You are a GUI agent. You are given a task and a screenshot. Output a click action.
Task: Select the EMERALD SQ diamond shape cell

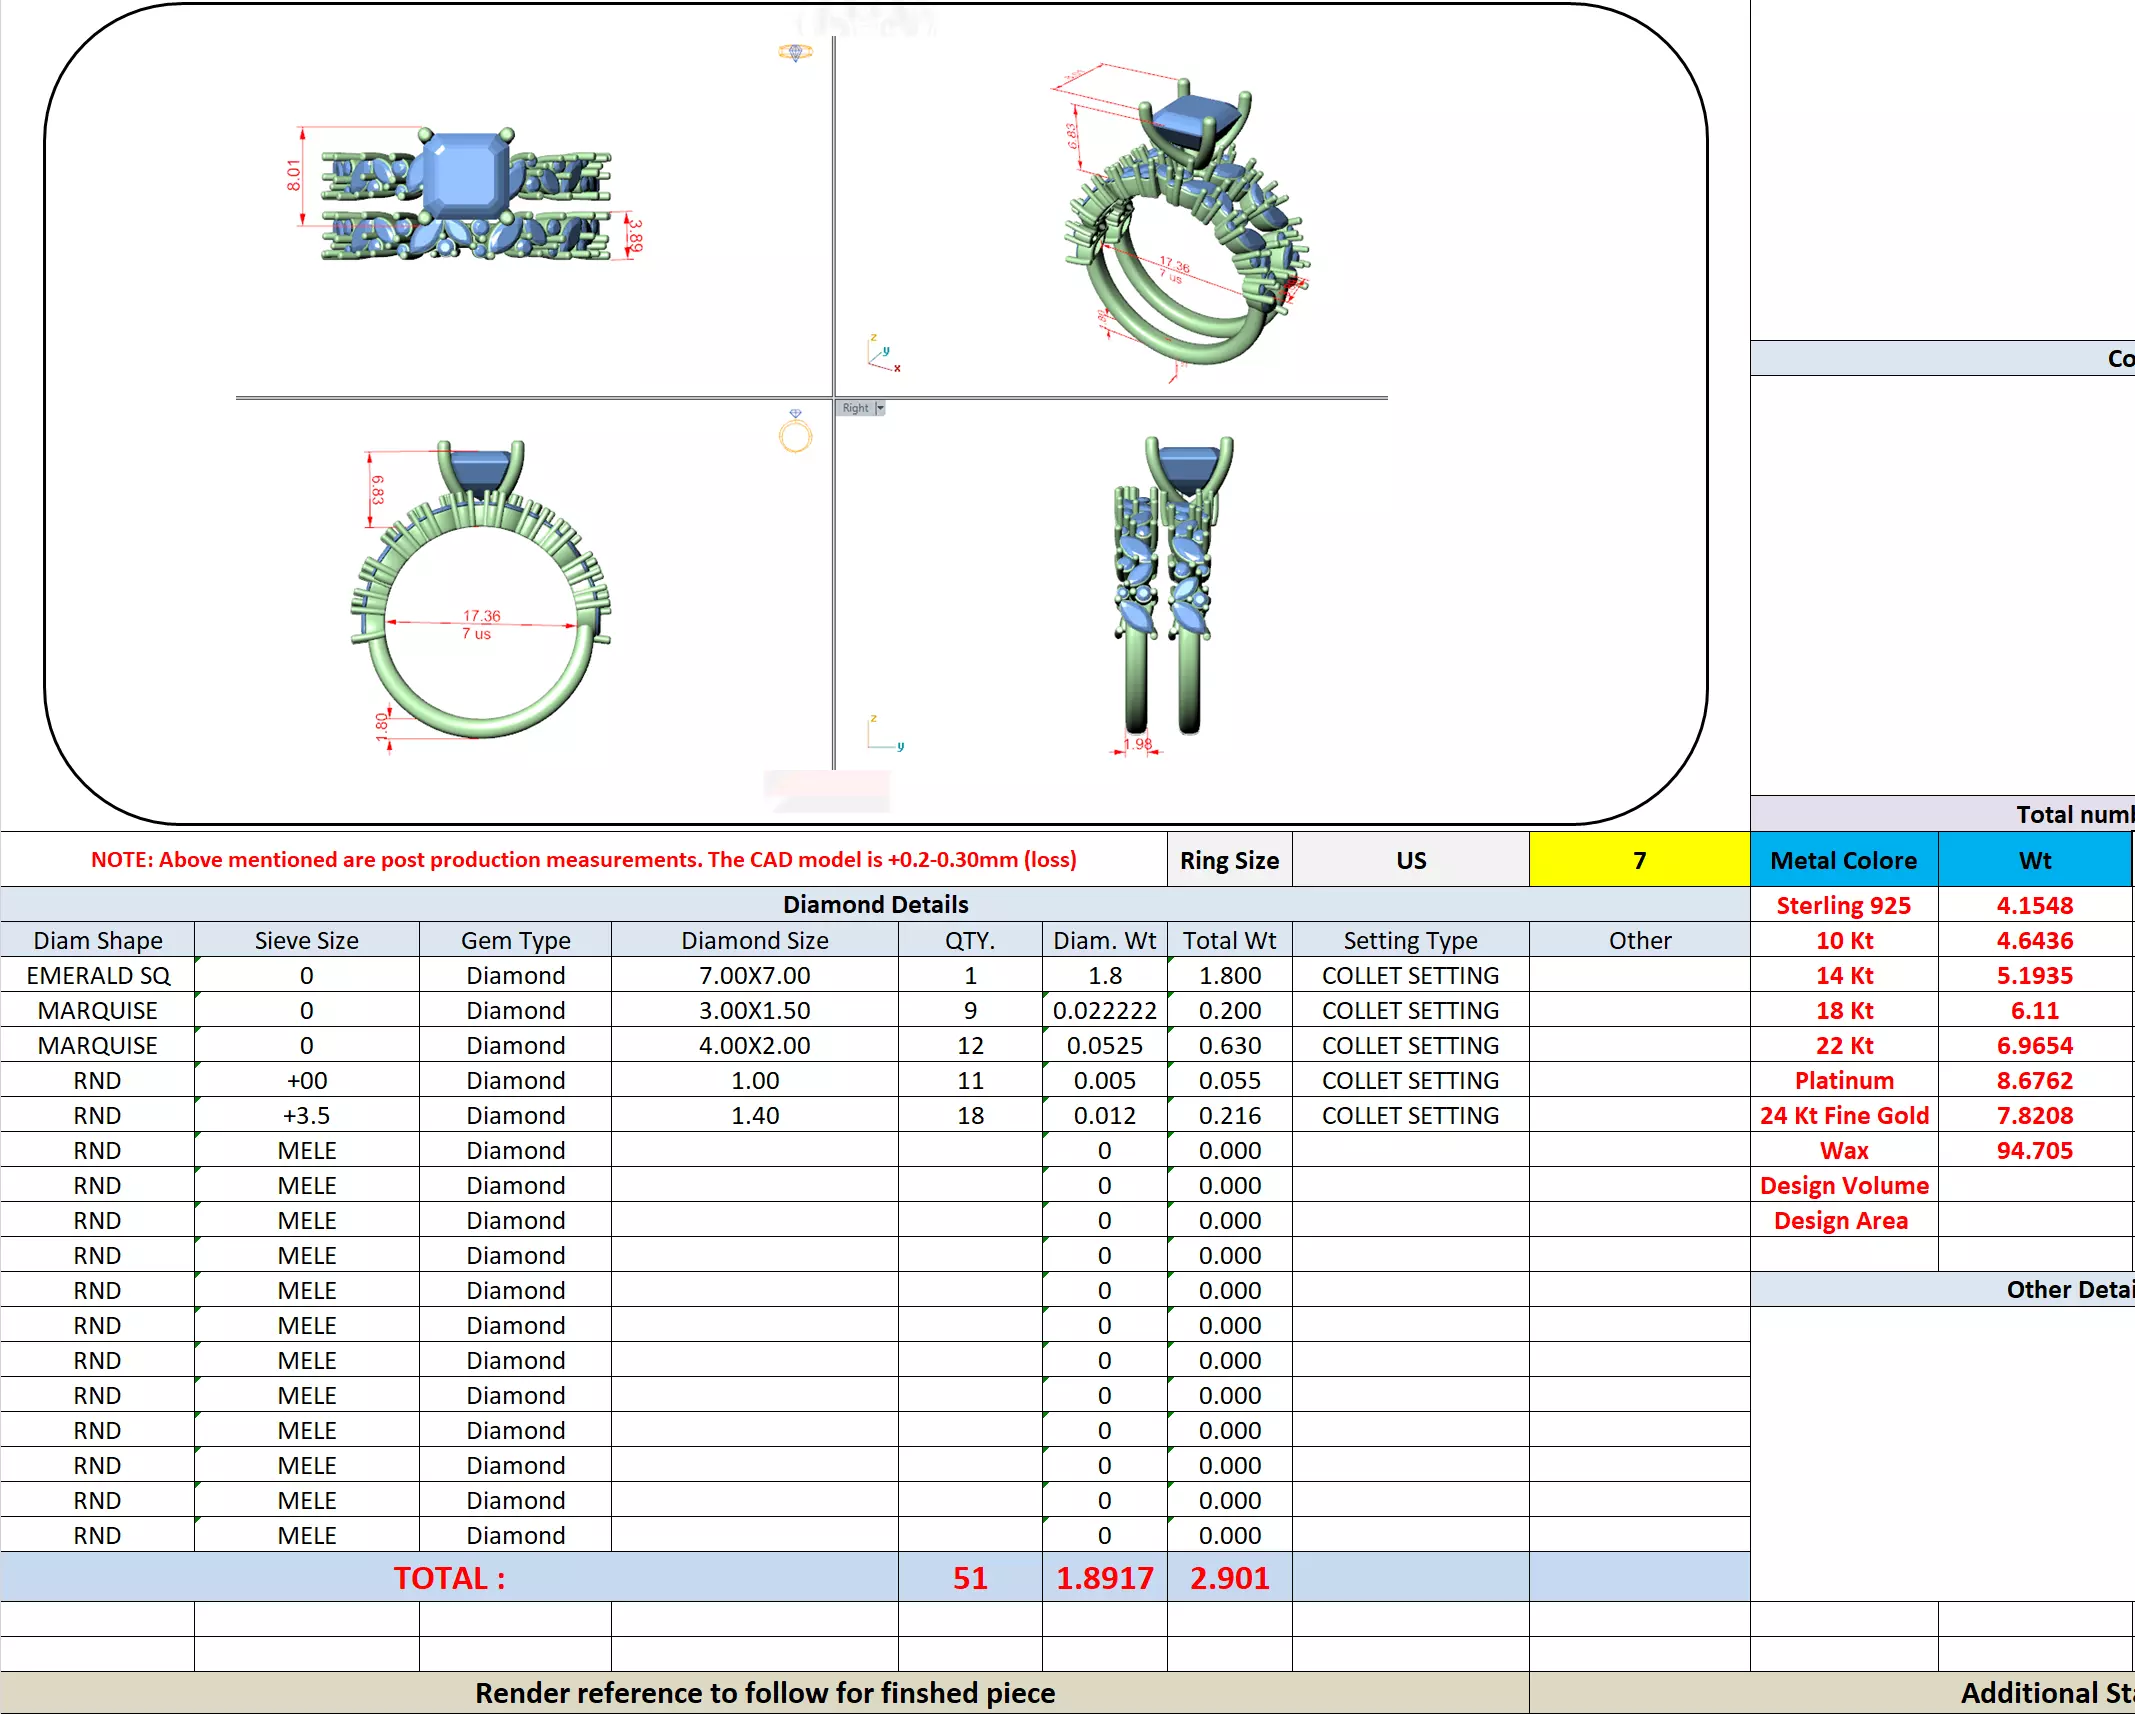point(98,975)
